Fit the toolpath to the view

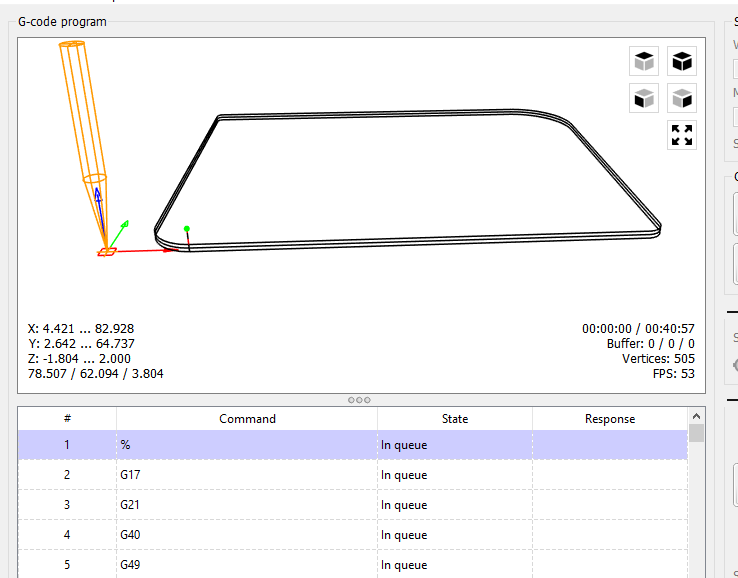pos(682,136)
